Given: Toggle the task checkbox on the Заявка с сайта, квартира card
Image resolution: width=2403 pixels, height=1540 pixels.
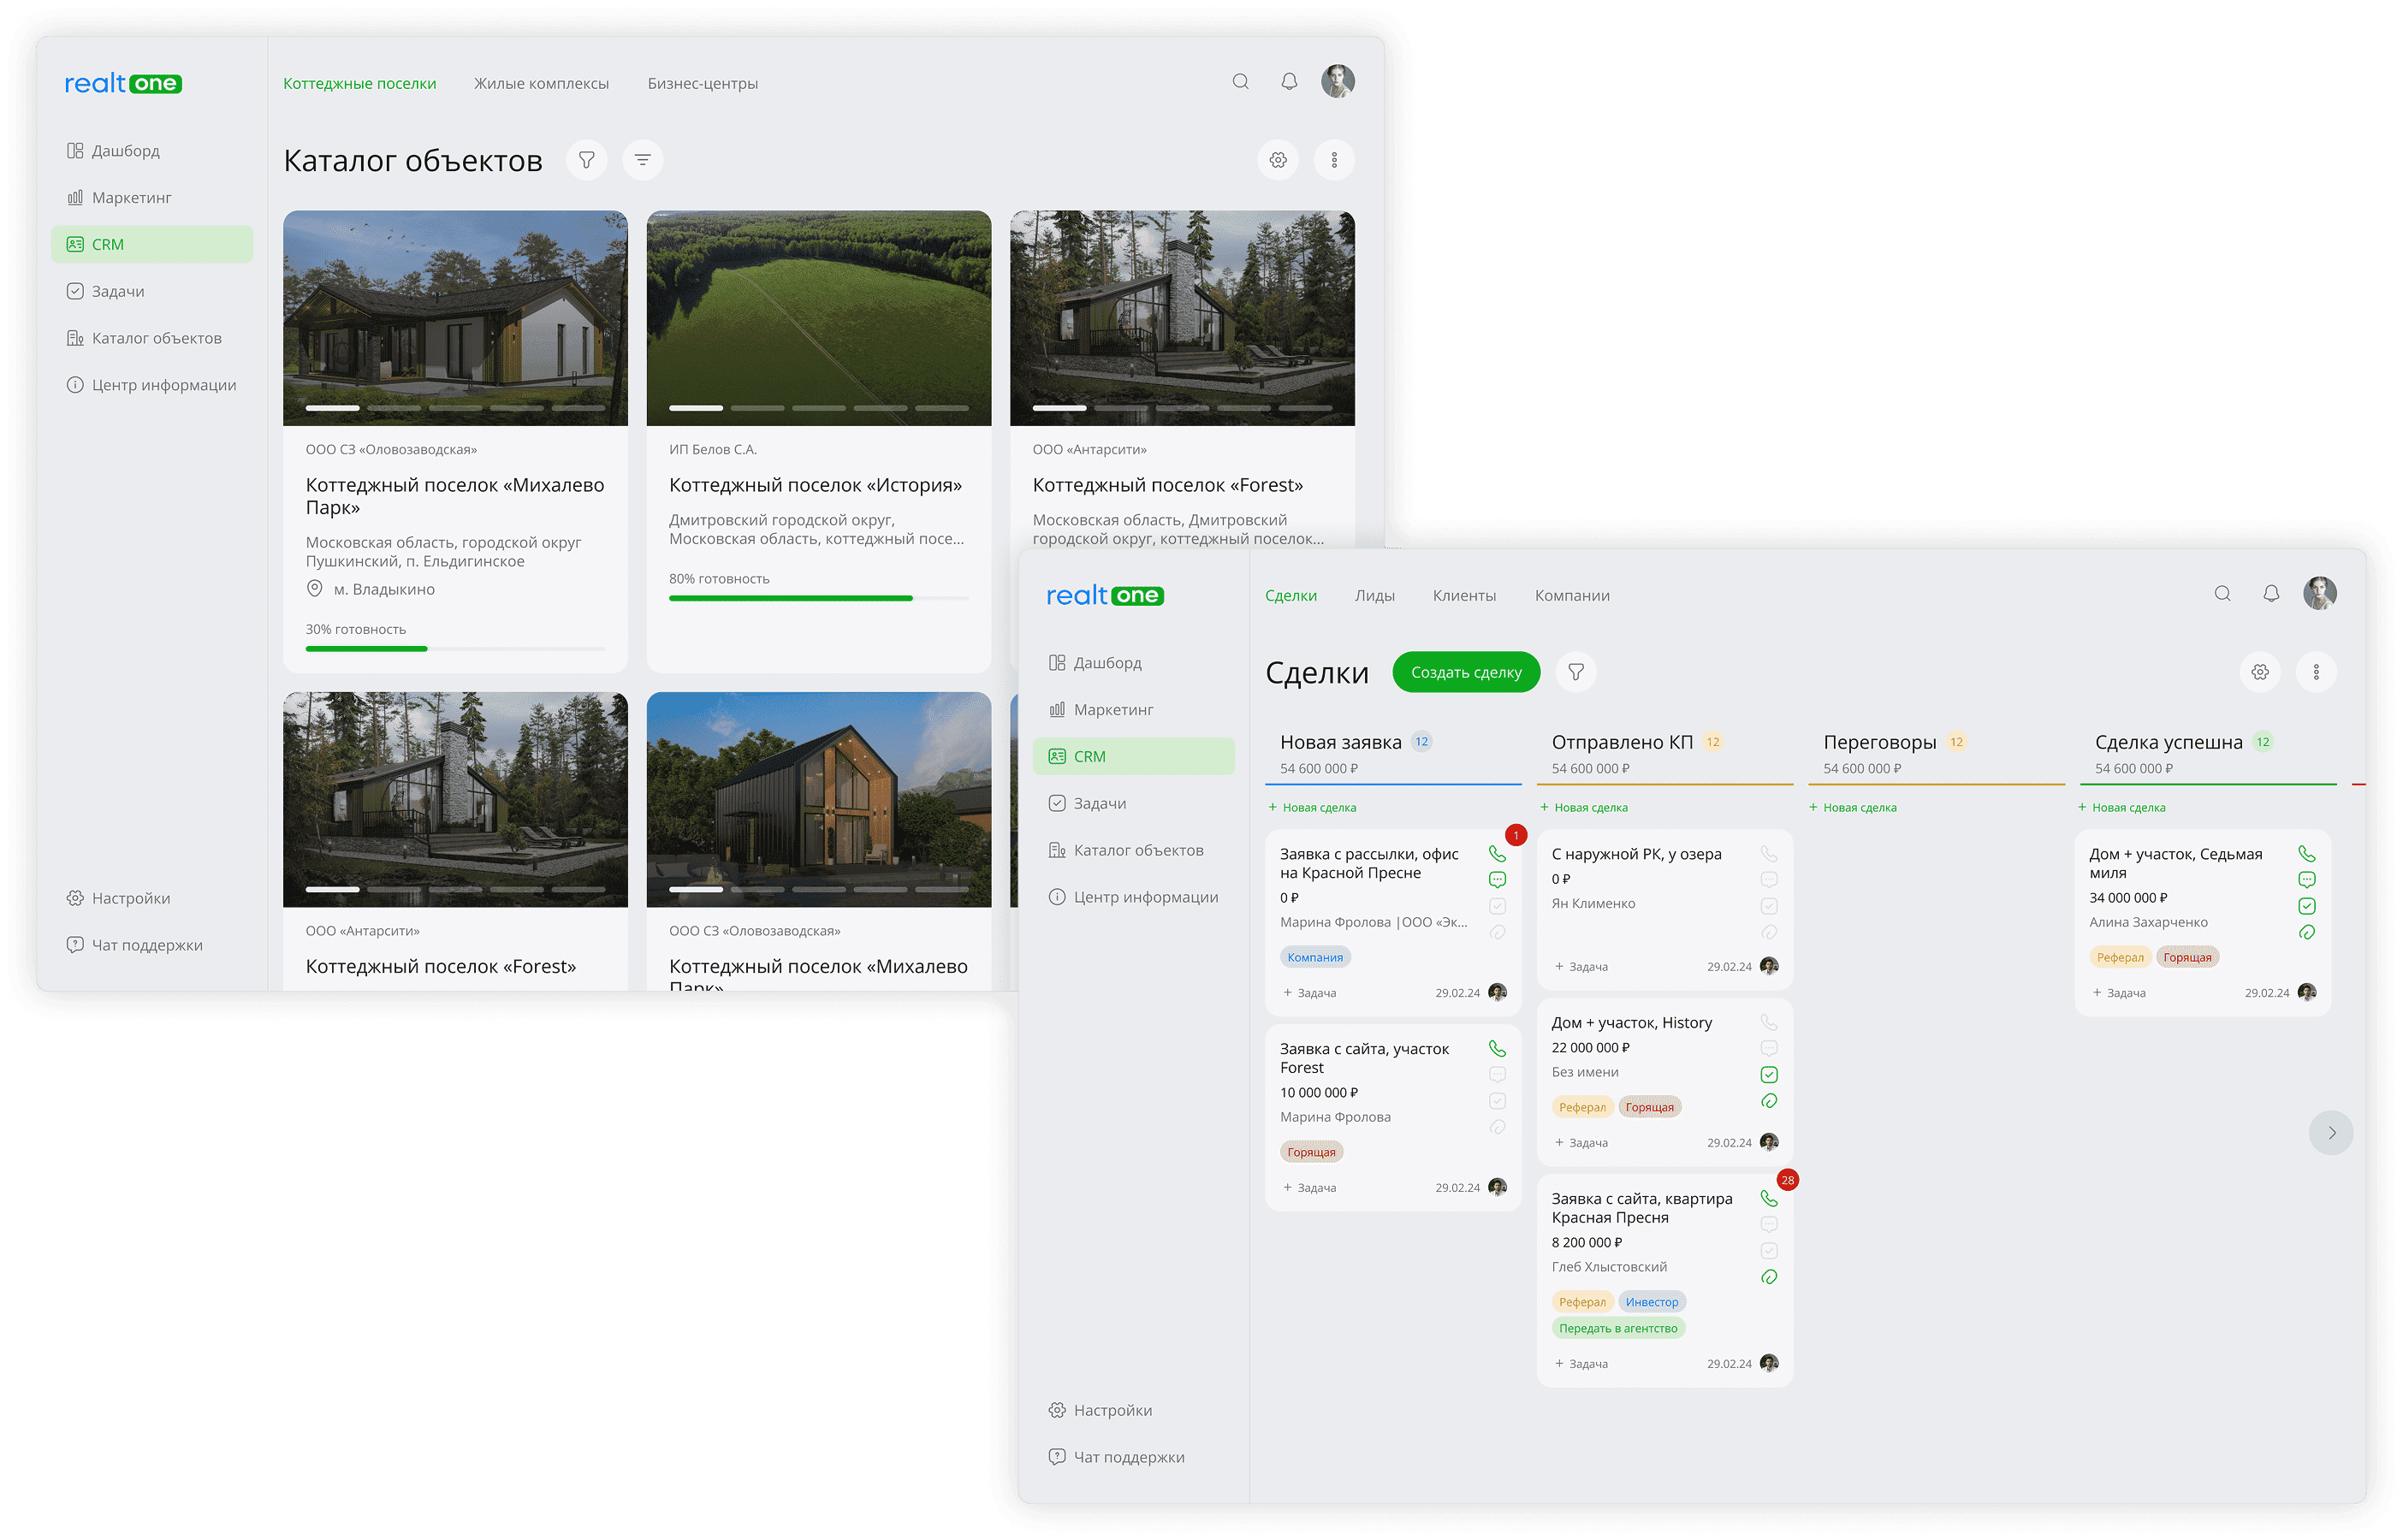Looking at the screenshot, I should pos(1769,1251).
